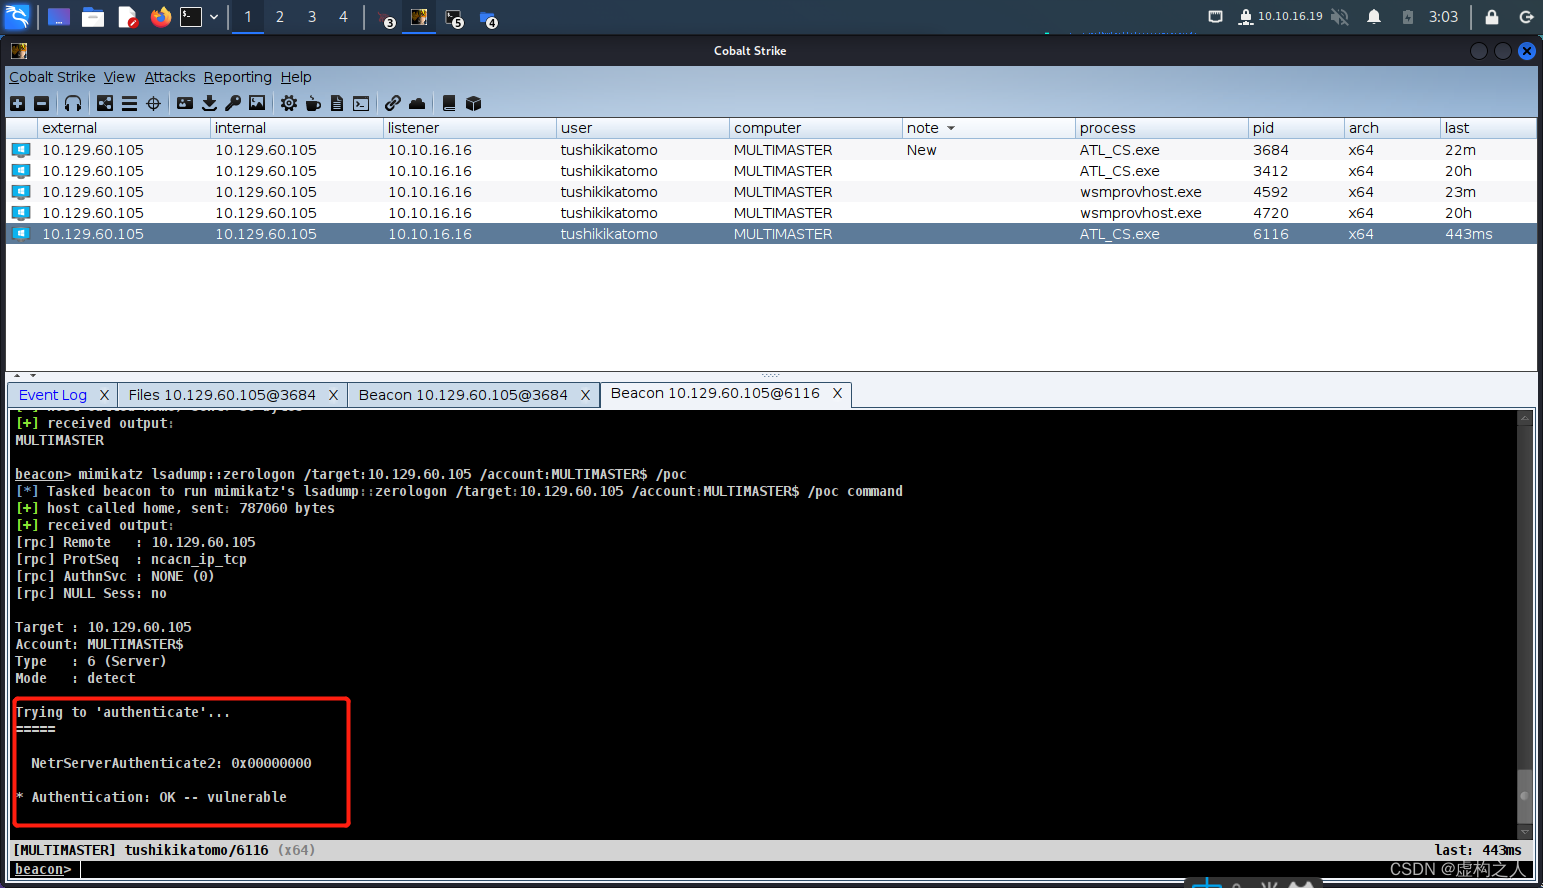1543x888 pixels.
Task: Switch to Files 10.129.60.105@3684 tab
Action: (222, 395)
